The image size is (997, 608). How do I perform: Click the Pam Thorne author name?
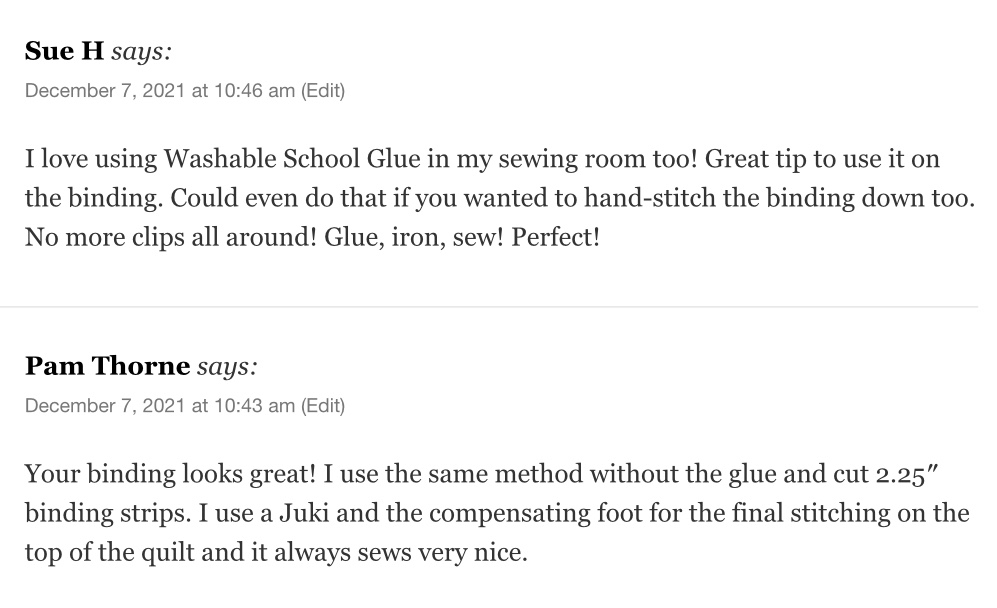(x=107, y=366)
